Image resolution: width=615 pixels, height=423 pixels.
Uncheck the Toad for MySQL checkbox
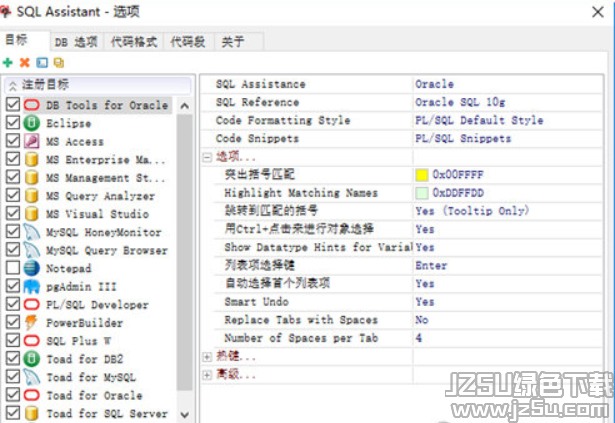click(13, 377)
